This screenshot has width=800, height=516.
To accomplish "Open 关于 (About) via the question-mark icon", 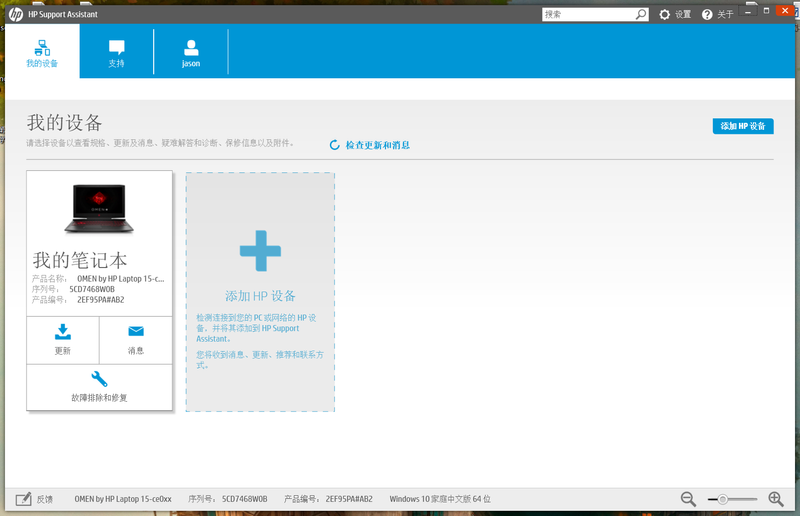I will coord(707,14).
